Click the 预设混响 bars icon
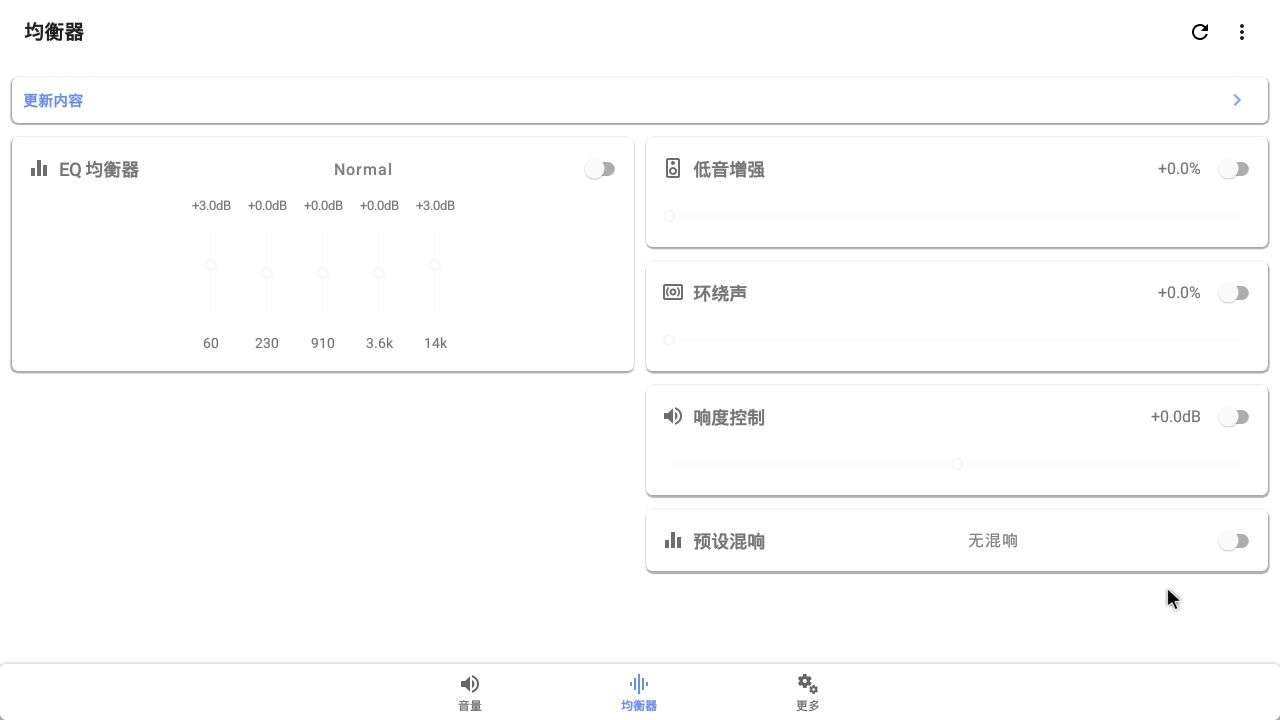This screenshot has height=720, width=1280. (x=673, y=540)
